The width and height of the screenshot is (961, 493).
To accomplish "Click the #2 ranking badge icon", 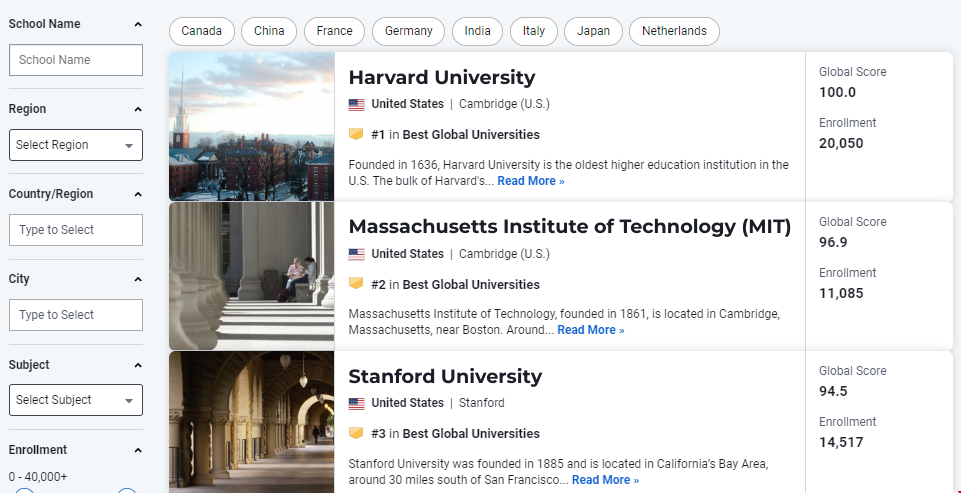I will coord(356,283).
